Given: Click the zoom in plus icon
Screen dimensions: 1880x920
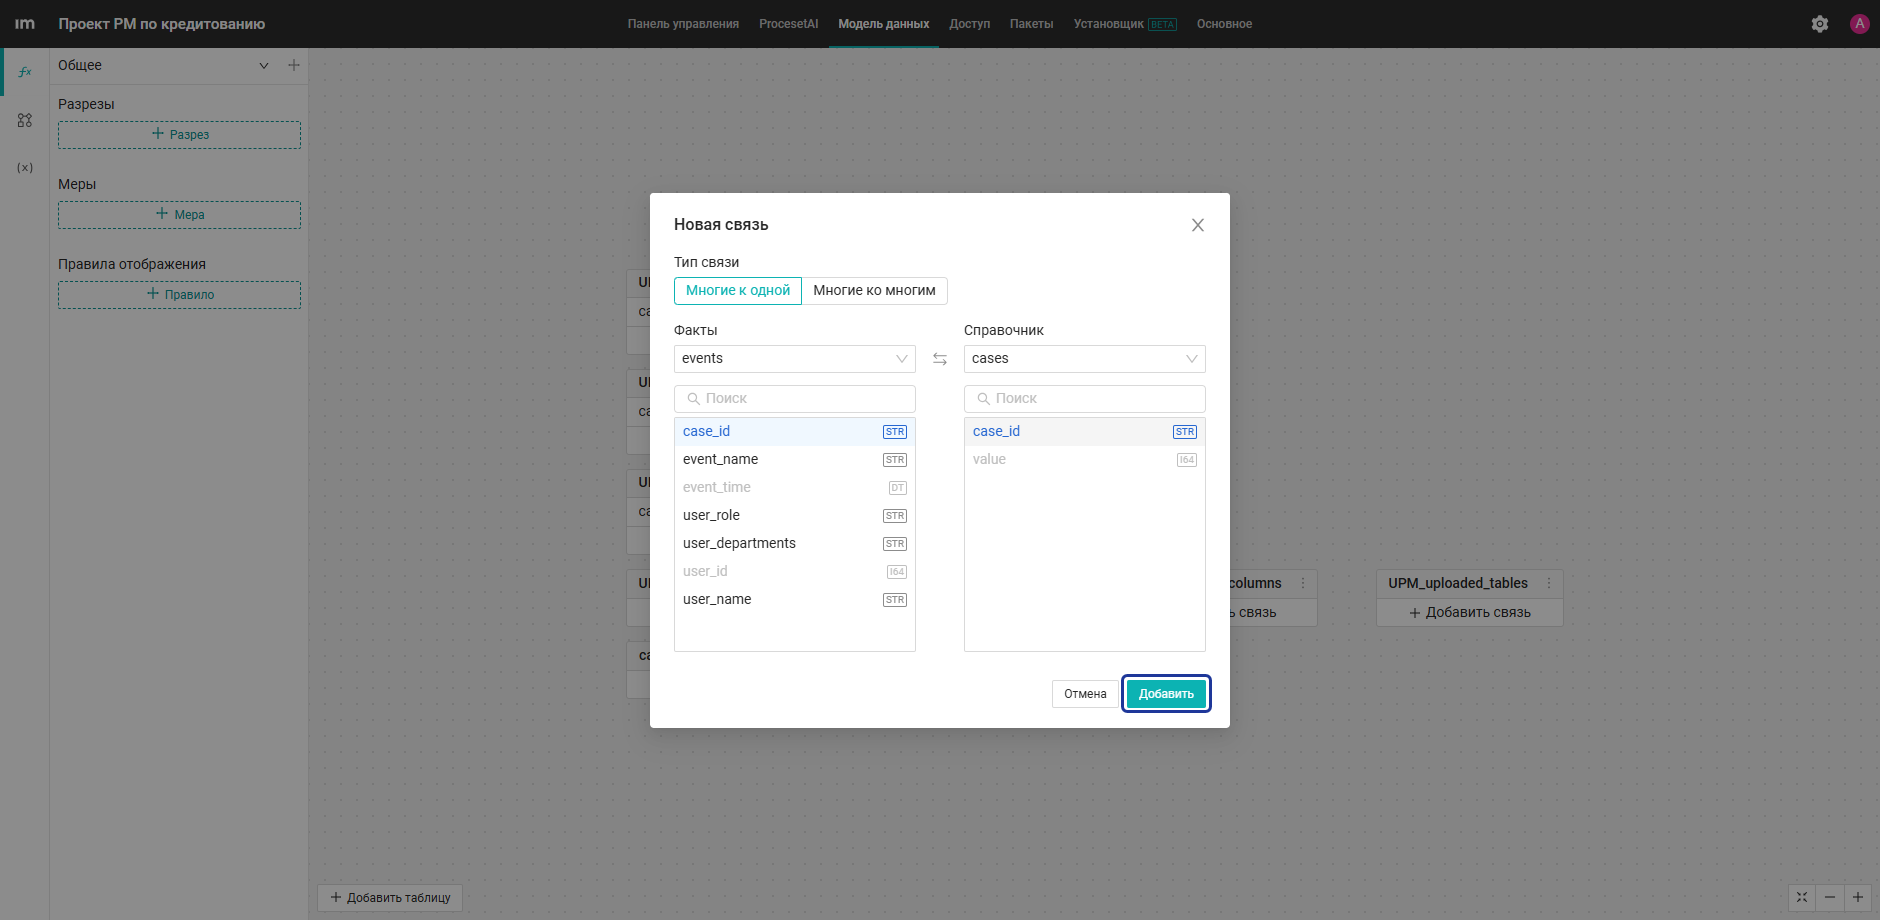Looking at the screenshot, I should pos(1858,897).
